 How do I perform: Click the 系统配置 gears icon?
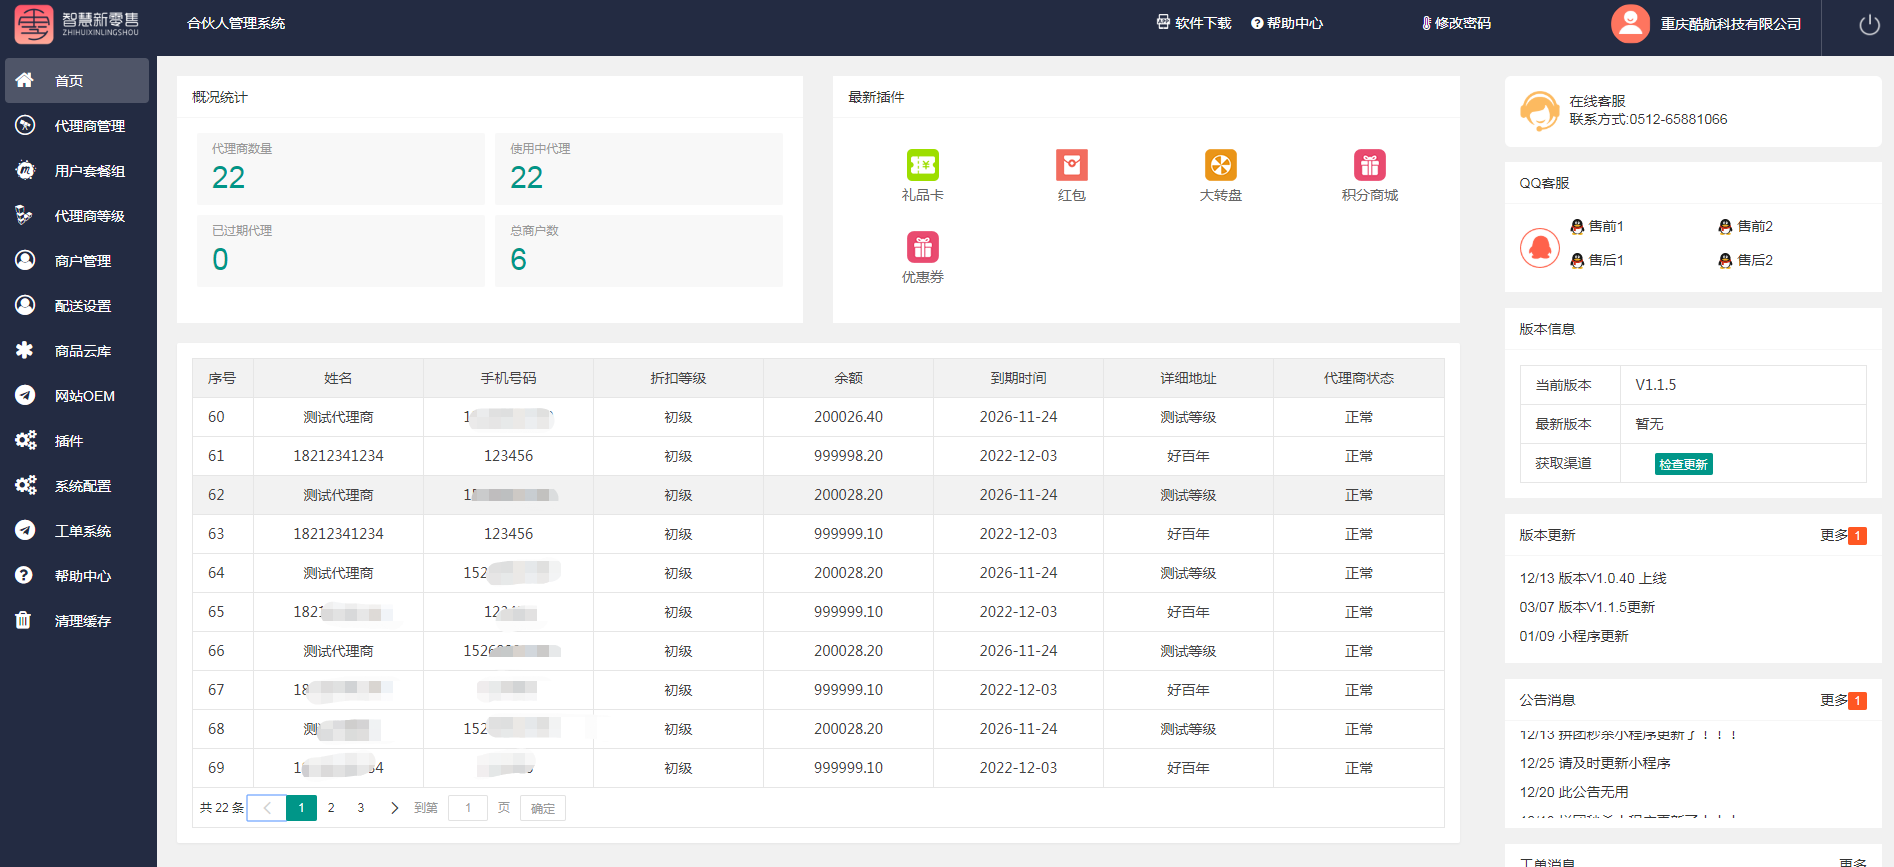pyautogui.click(x=25, y=485)
